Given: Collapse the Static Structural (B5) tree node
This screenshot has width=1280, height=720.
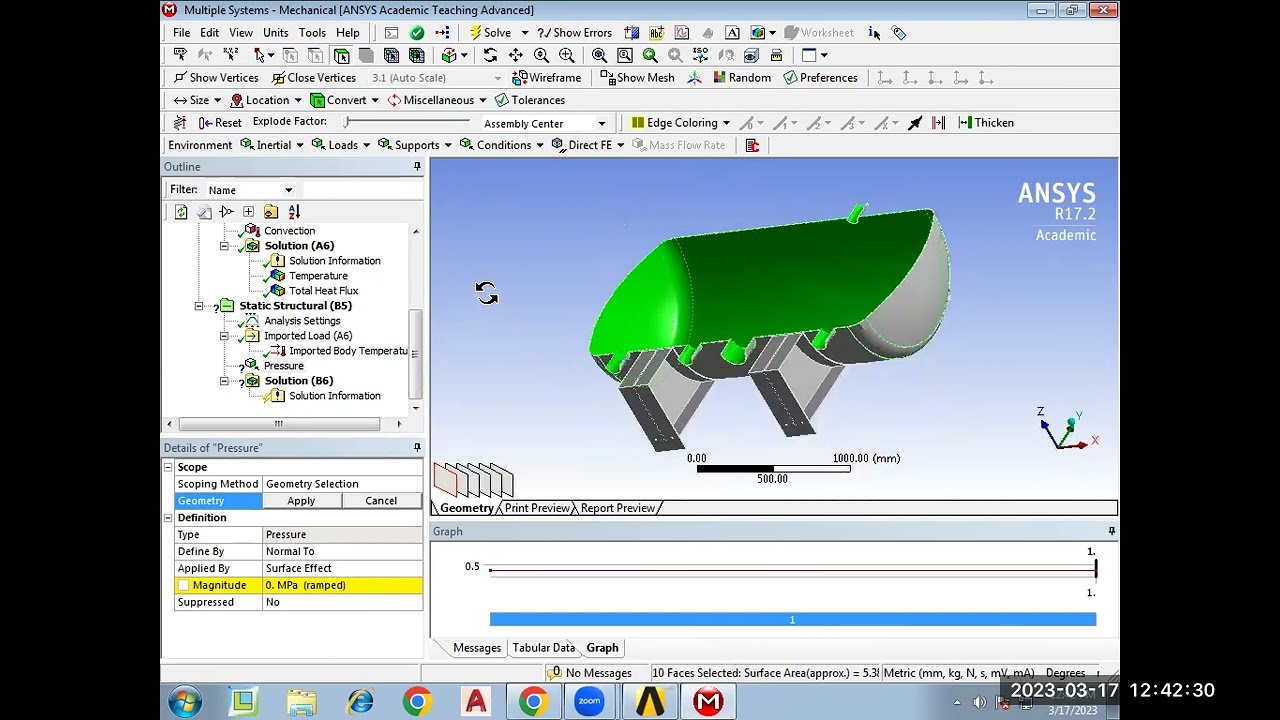Looking at the screenshot, I should (x=199, y=306).
